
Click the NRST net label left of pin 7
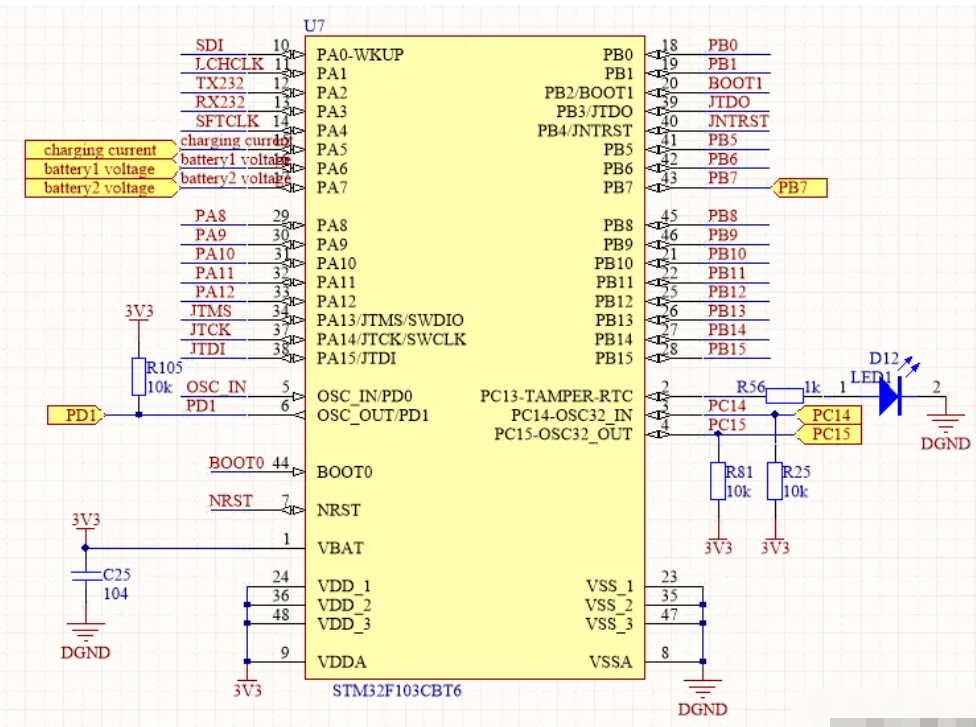click(231, 501)
